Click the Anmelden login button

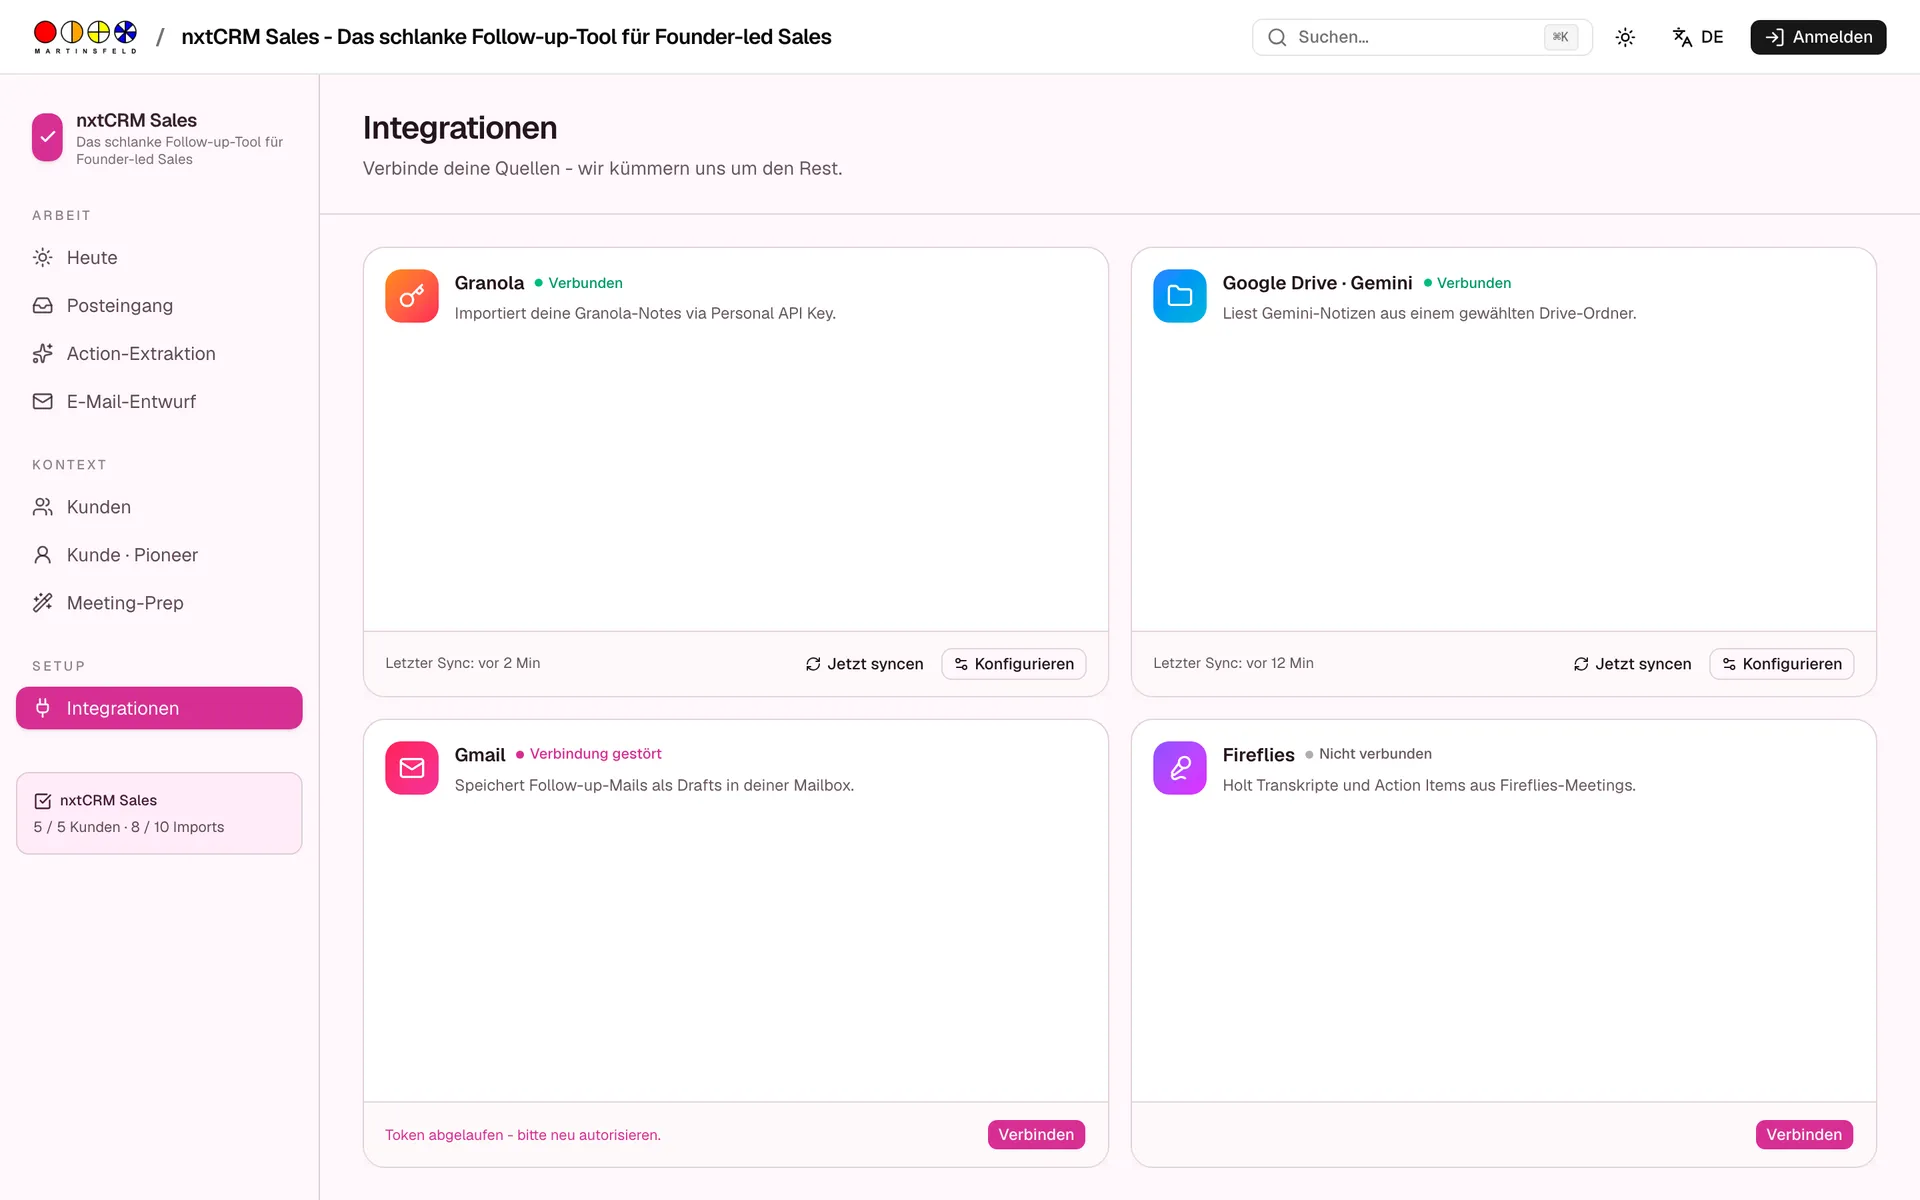pos(1818,37)
